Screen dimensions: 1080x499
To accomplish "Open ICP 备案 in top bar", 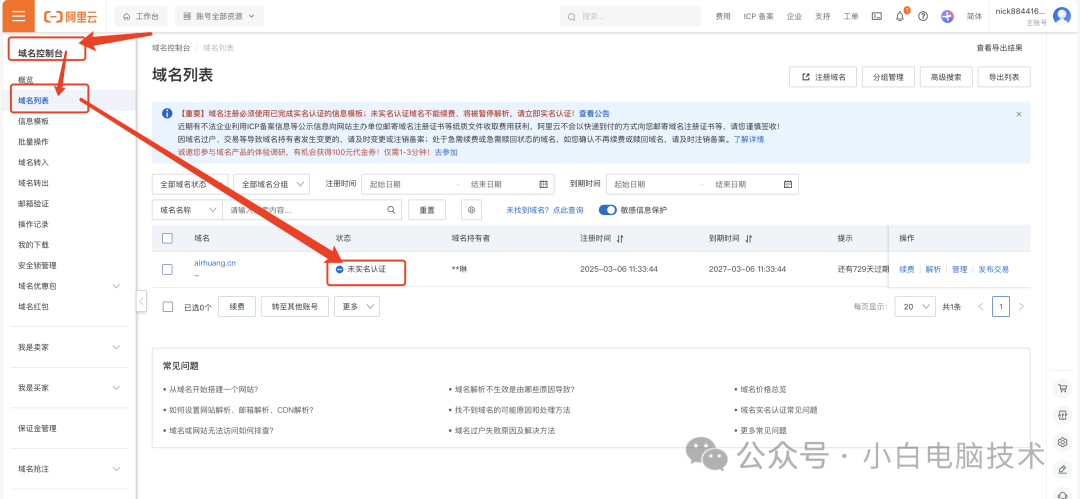I will click(758, 16).
